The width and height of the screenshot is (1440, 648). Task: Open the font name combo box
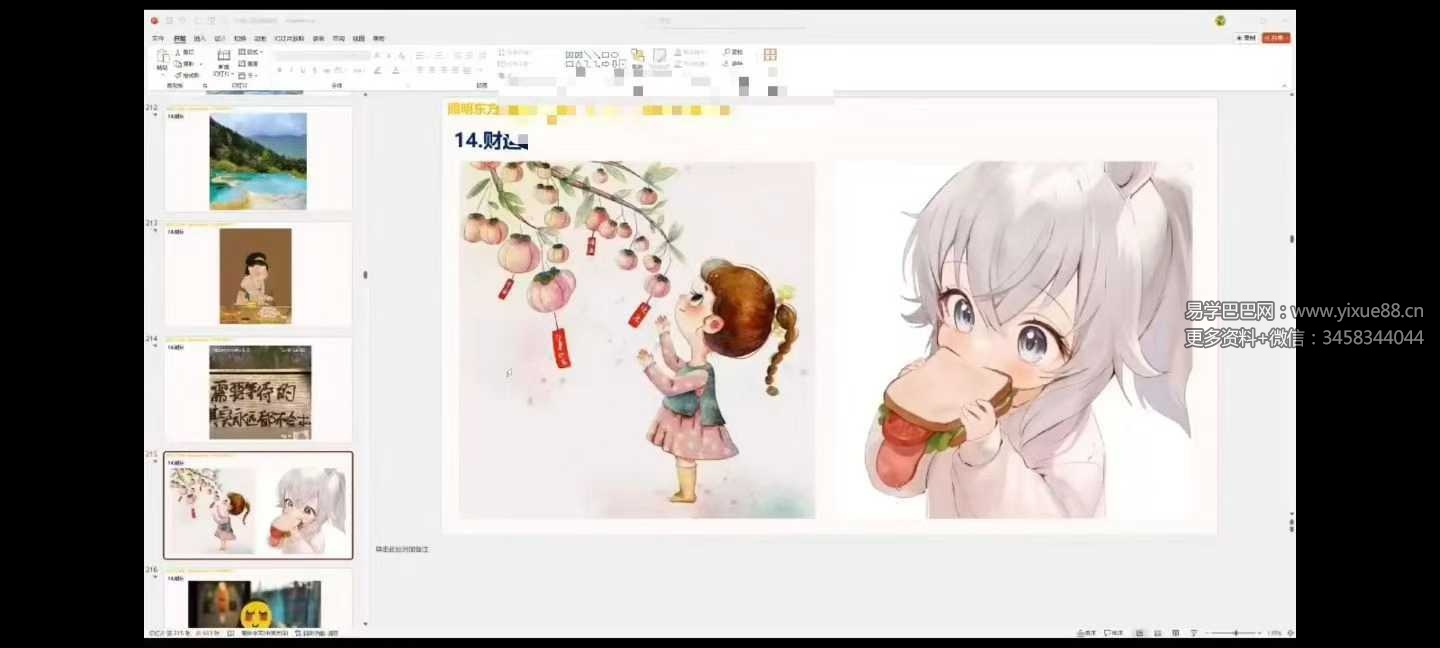click(320, 56)
